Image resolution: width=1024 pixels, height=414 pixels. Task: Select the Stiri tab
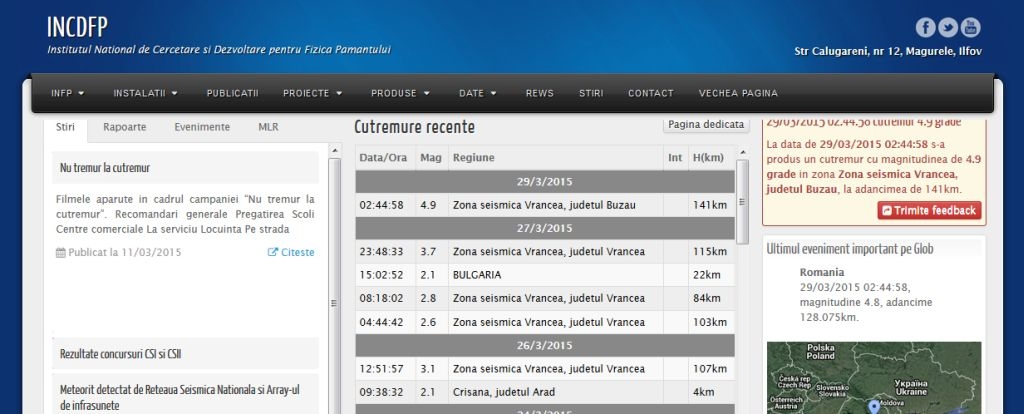(65, 127)
